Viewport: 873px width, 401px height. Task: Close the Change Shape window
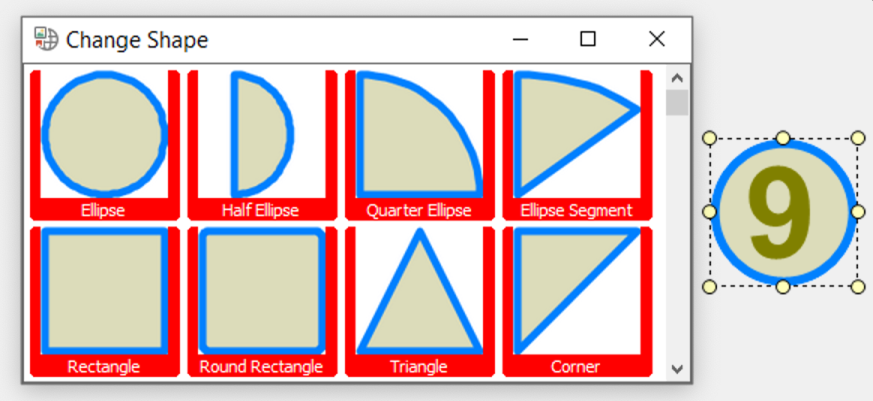pos(657,40)
